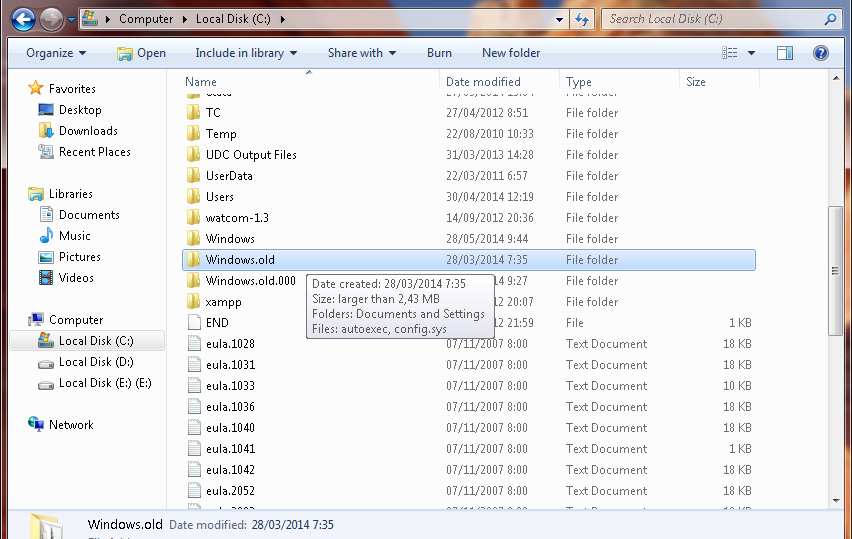Select the UserData folder icon
852x539 pixels.
pos(193,176)
